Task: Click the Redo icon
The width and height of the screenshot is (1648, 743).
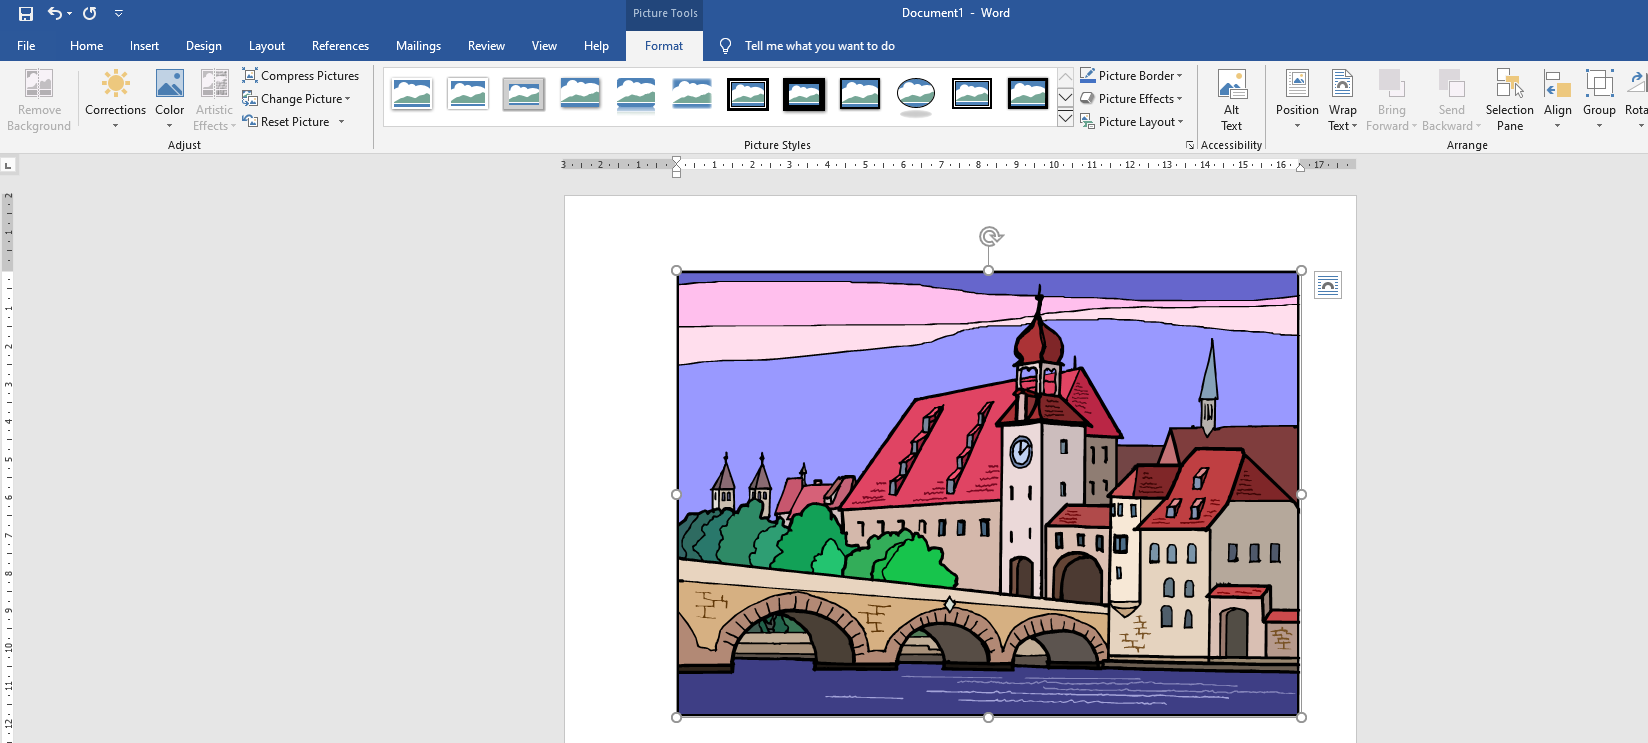Action: [90, 13]
